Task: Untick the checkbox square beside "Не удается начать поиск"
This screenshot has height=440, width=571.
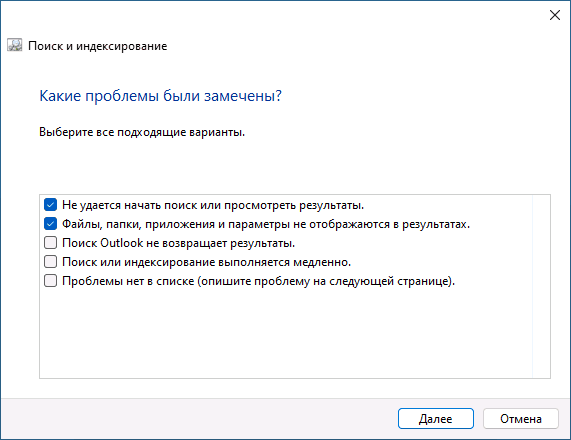Action: tap(50, 205)
